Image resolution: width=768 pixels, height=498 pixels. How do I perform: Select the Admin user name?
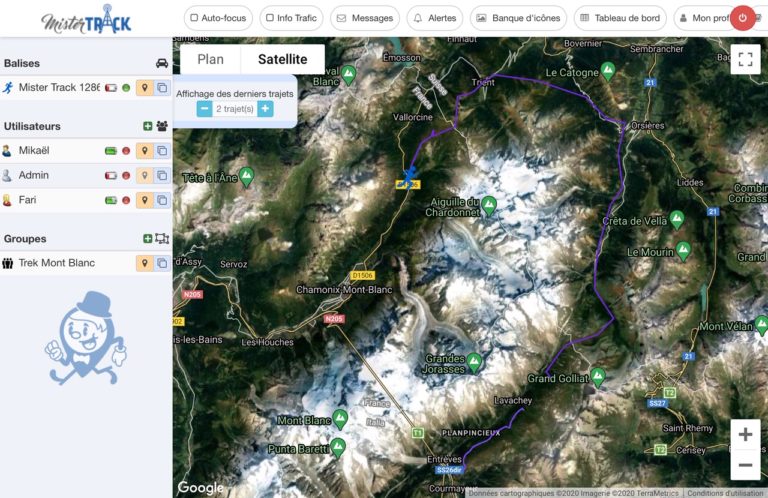point(33,175)
